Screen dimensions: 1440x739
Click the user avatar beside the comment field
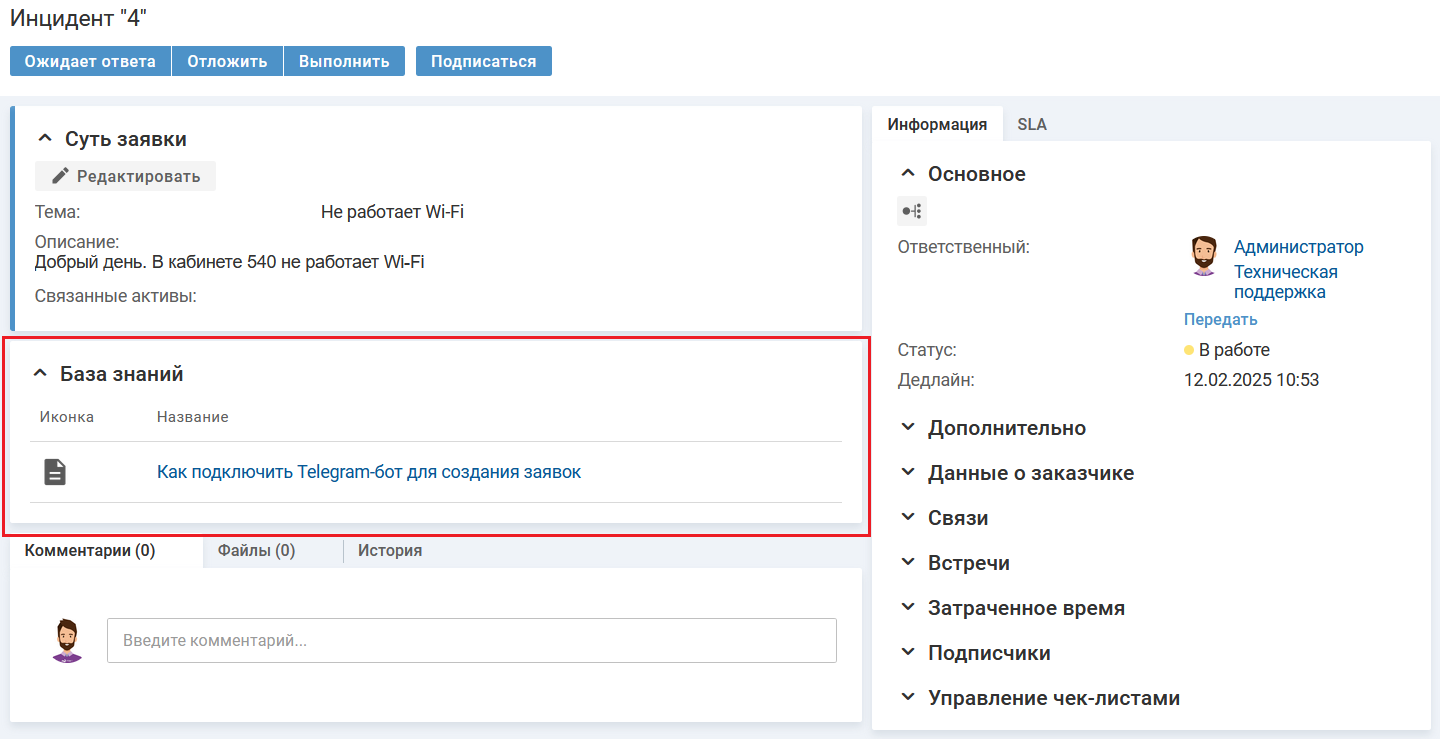67,640
